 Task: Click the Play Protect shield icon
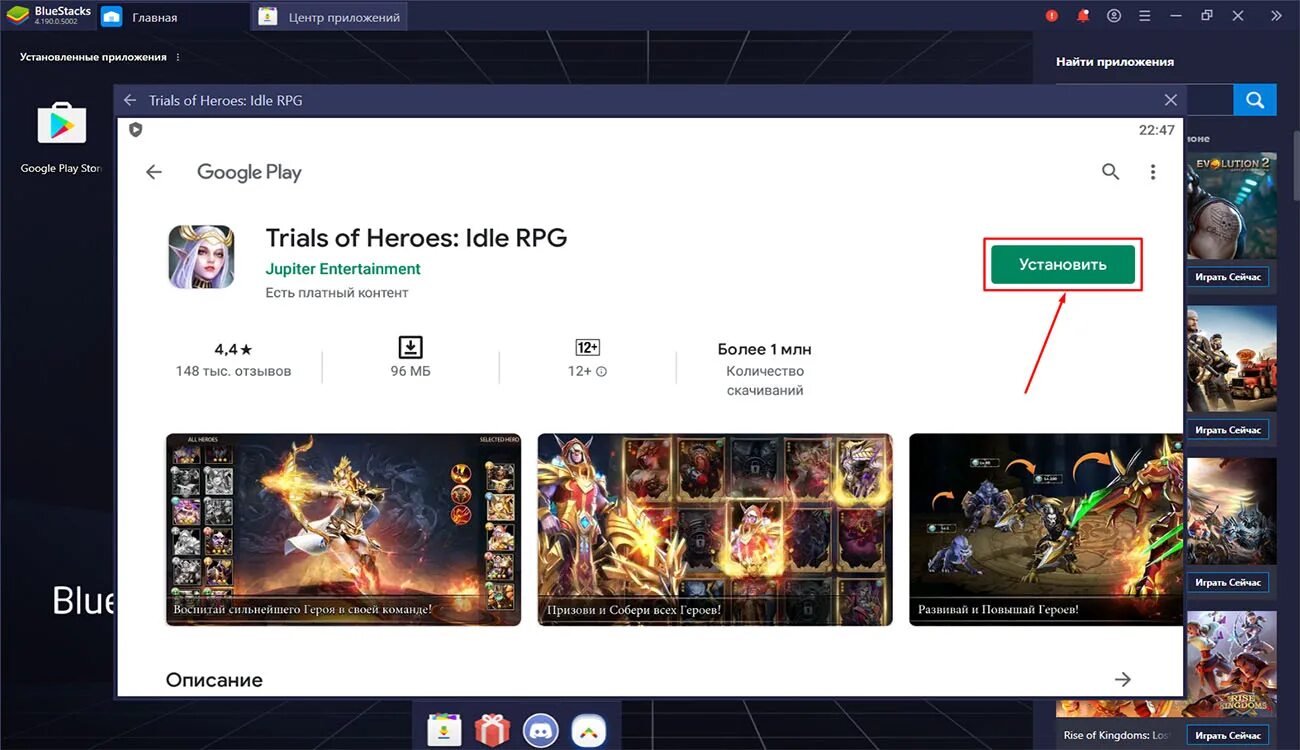pyautogui.click(x=136, y=130)
